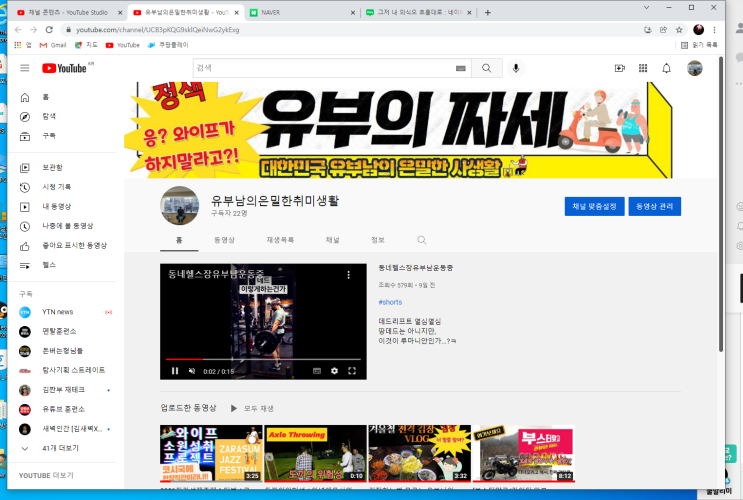Open the YouTube apps grid icon
This screenshot has height=500, width=743.
[x=643, y=68]
